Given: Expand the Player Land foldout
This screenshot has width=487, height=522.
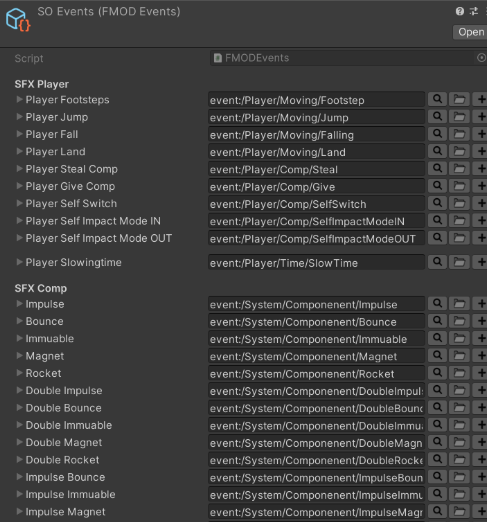Looking at the screenshot, I should pyautogui.click(x=19, y=151).
